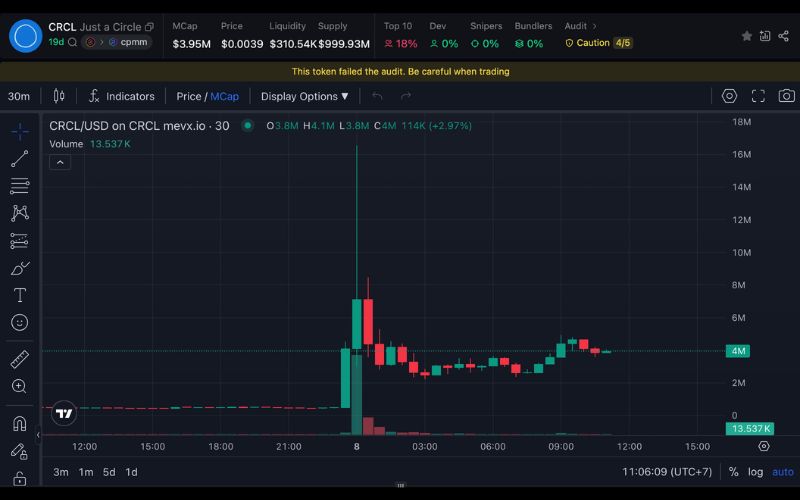Enter fullscreen chart mode
The width and height of the screenshot is (800, 500).
pos(758,96)
